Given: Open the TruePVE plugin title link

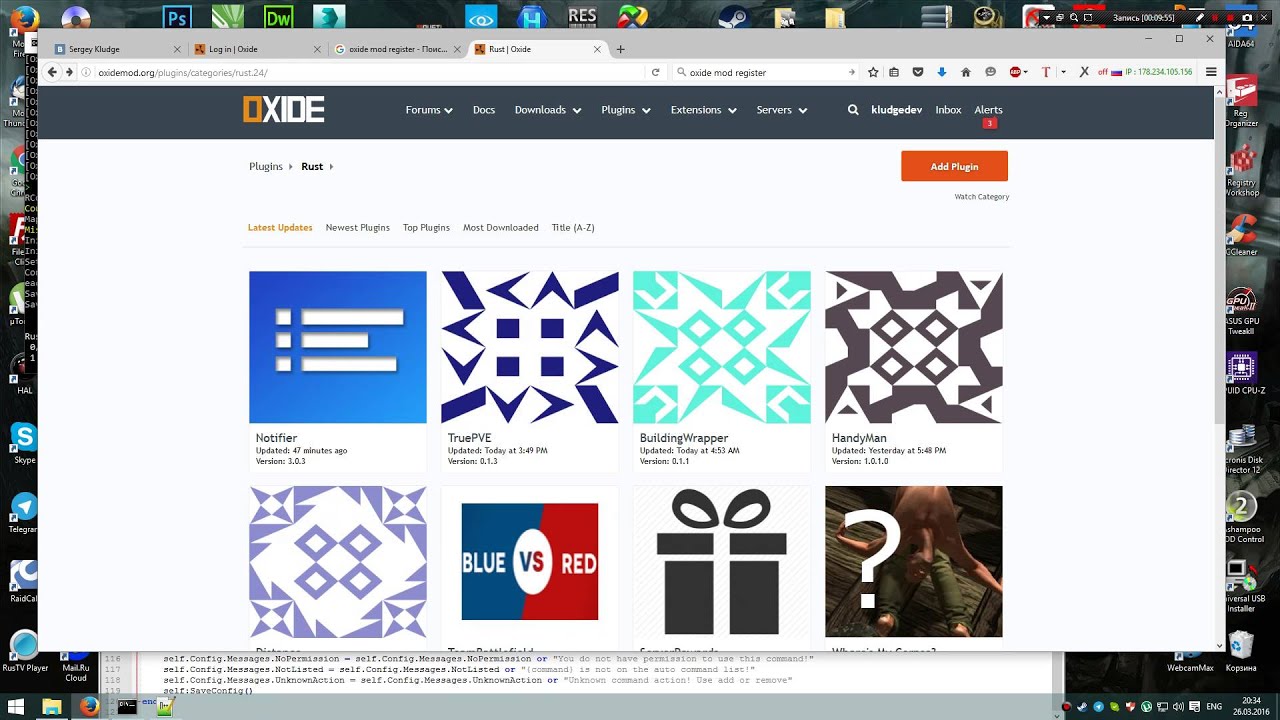Looking at the screenshot, I should click(x=469, y=438).
